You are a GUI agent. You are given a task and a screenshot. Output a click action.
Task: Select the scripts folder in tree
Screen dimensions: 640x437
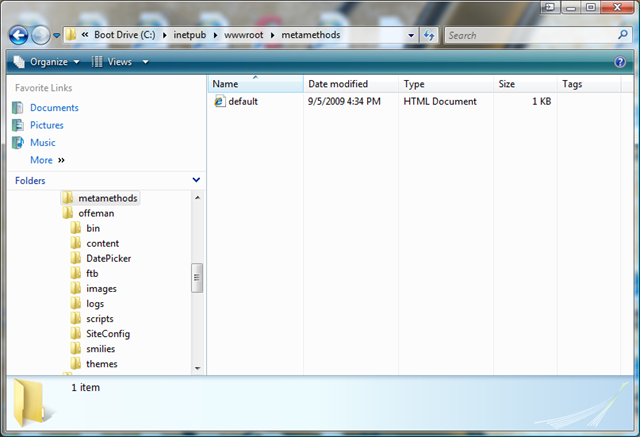point(92,319)
